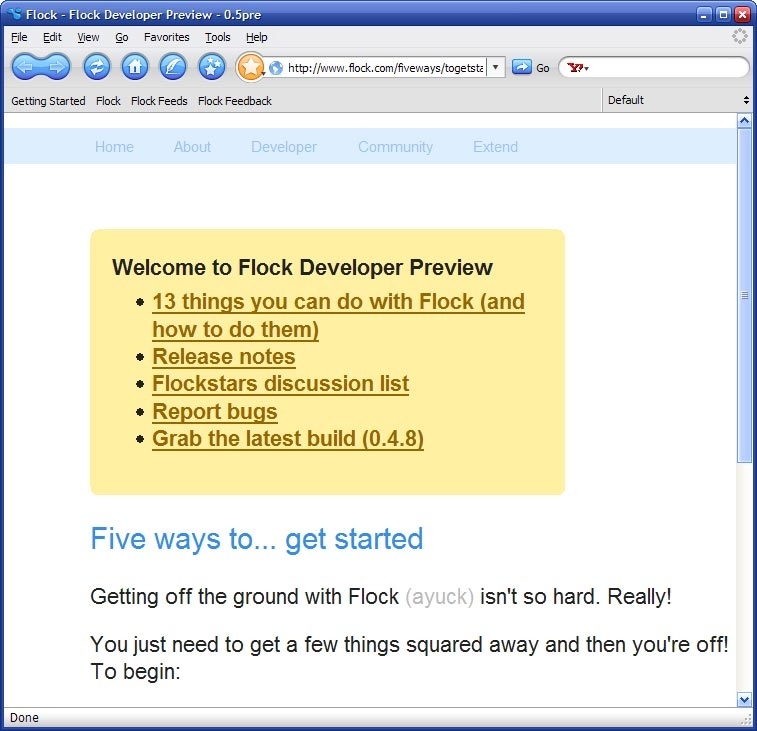Image resolution: width=757 pixels, height=731 pixels.
Task: Open the Help menu
Action: (x=256, y=37)
